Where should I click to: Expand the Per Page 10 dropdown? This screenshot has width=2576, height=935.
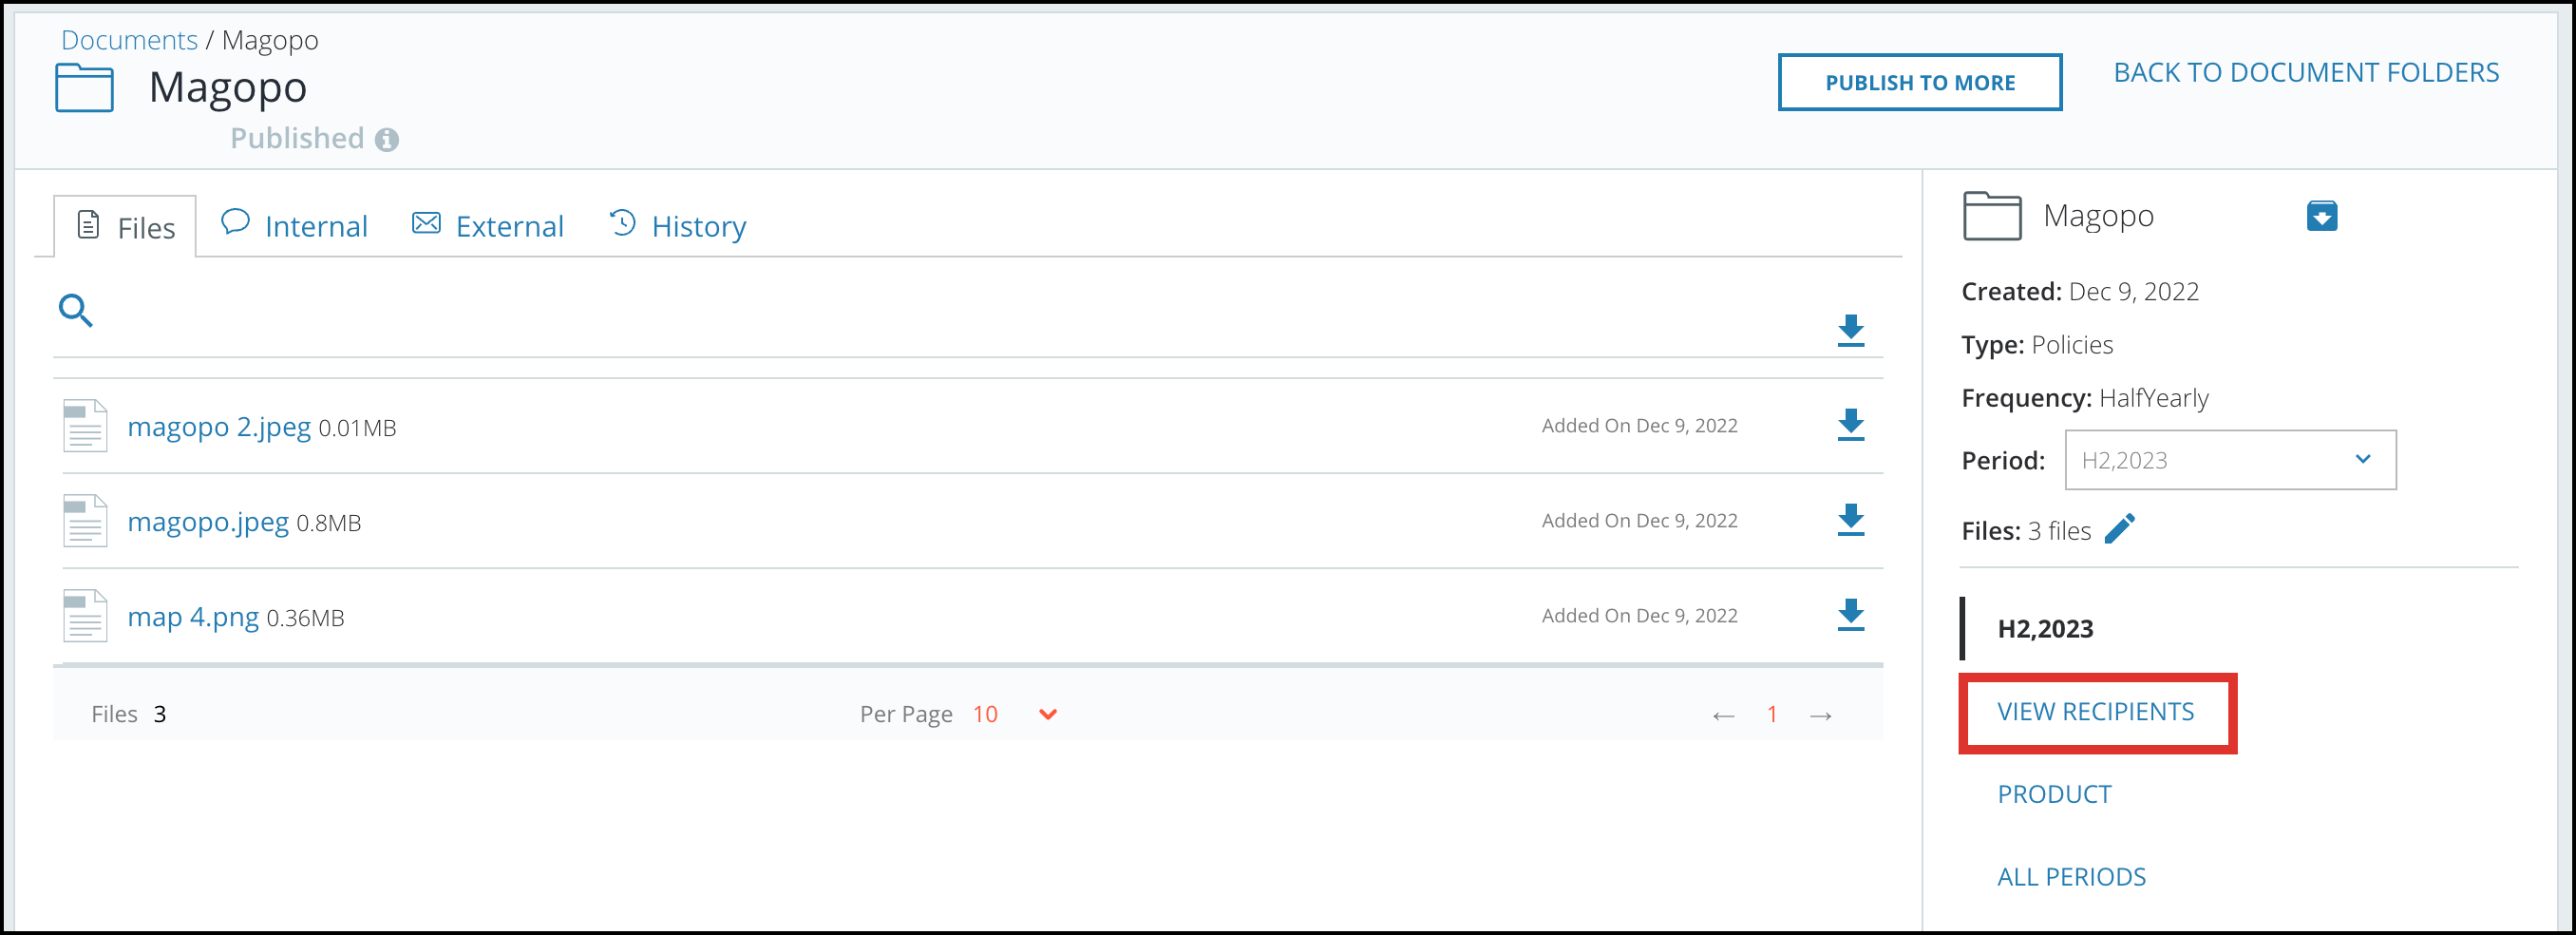click(x=1047, y=714)
